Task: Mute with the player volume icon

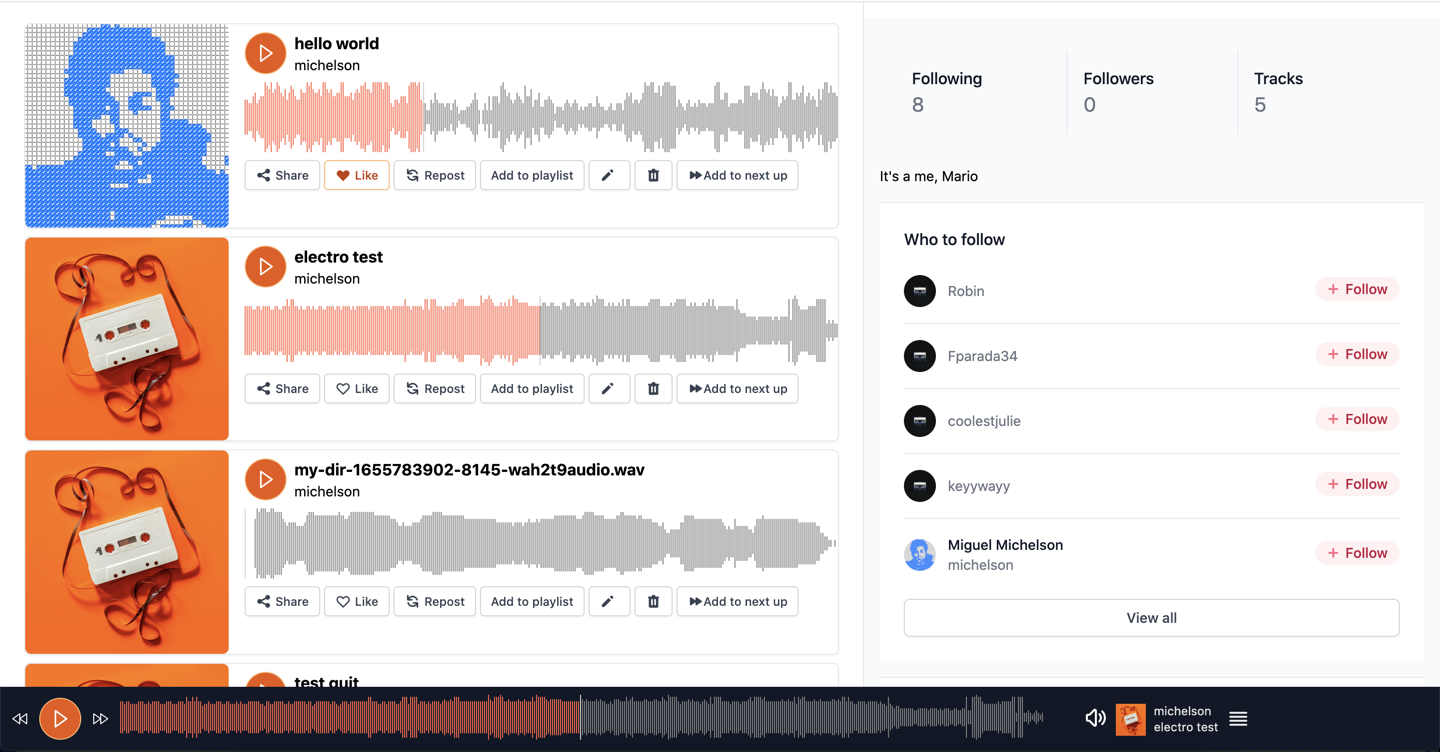Action: coord(1096,718)
